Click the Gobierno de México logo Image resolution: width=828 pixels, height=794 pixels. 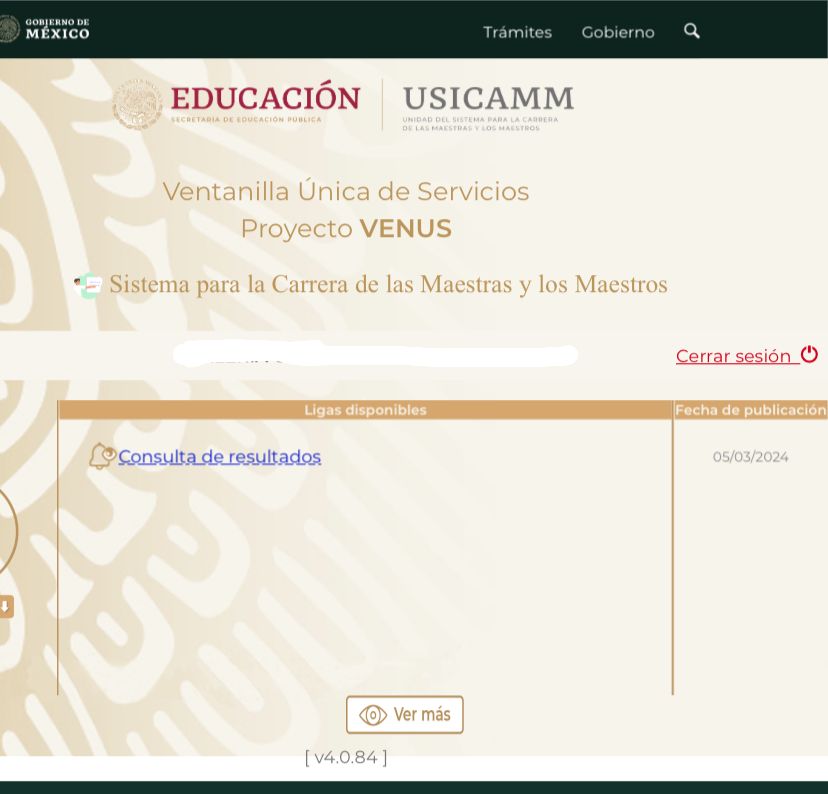[x=44, y=29]
